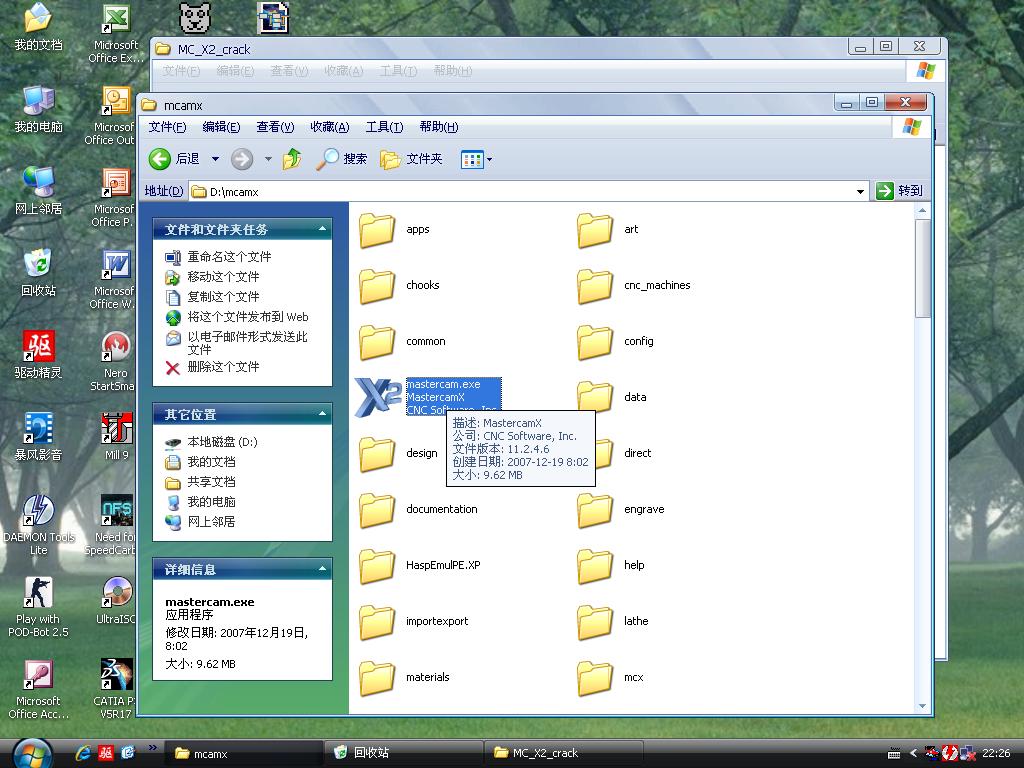Screen dimensions: 1024x768
Task: Click the Start button orb
Action: pos(32,754)
